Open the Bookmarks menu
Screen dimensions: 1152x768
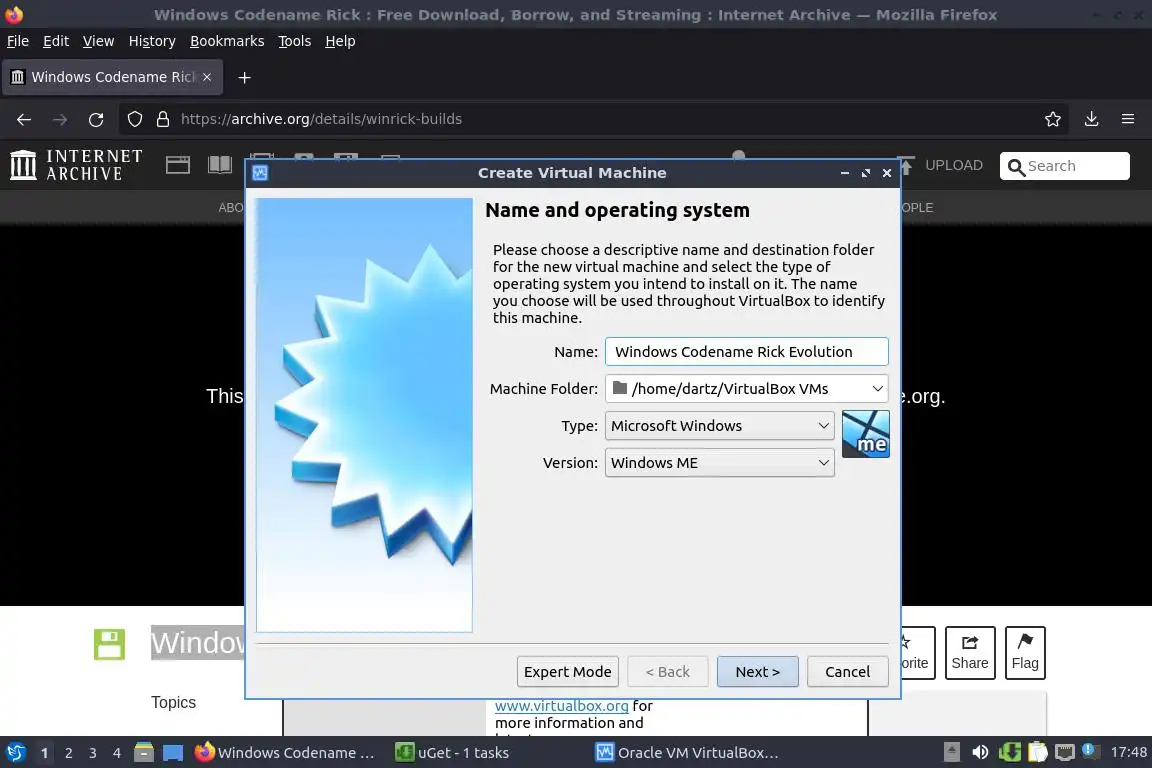click(x=227, y=41)
